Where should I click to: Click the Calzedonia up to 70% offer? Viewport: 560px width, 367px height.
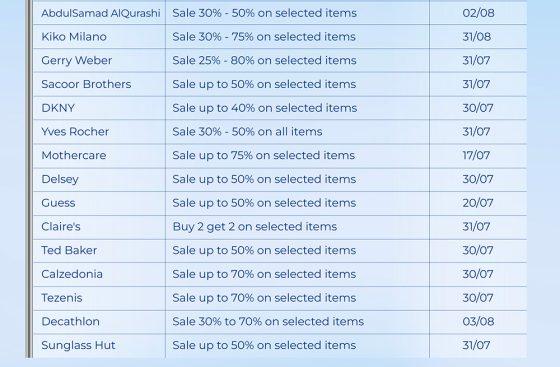(264, 274)
